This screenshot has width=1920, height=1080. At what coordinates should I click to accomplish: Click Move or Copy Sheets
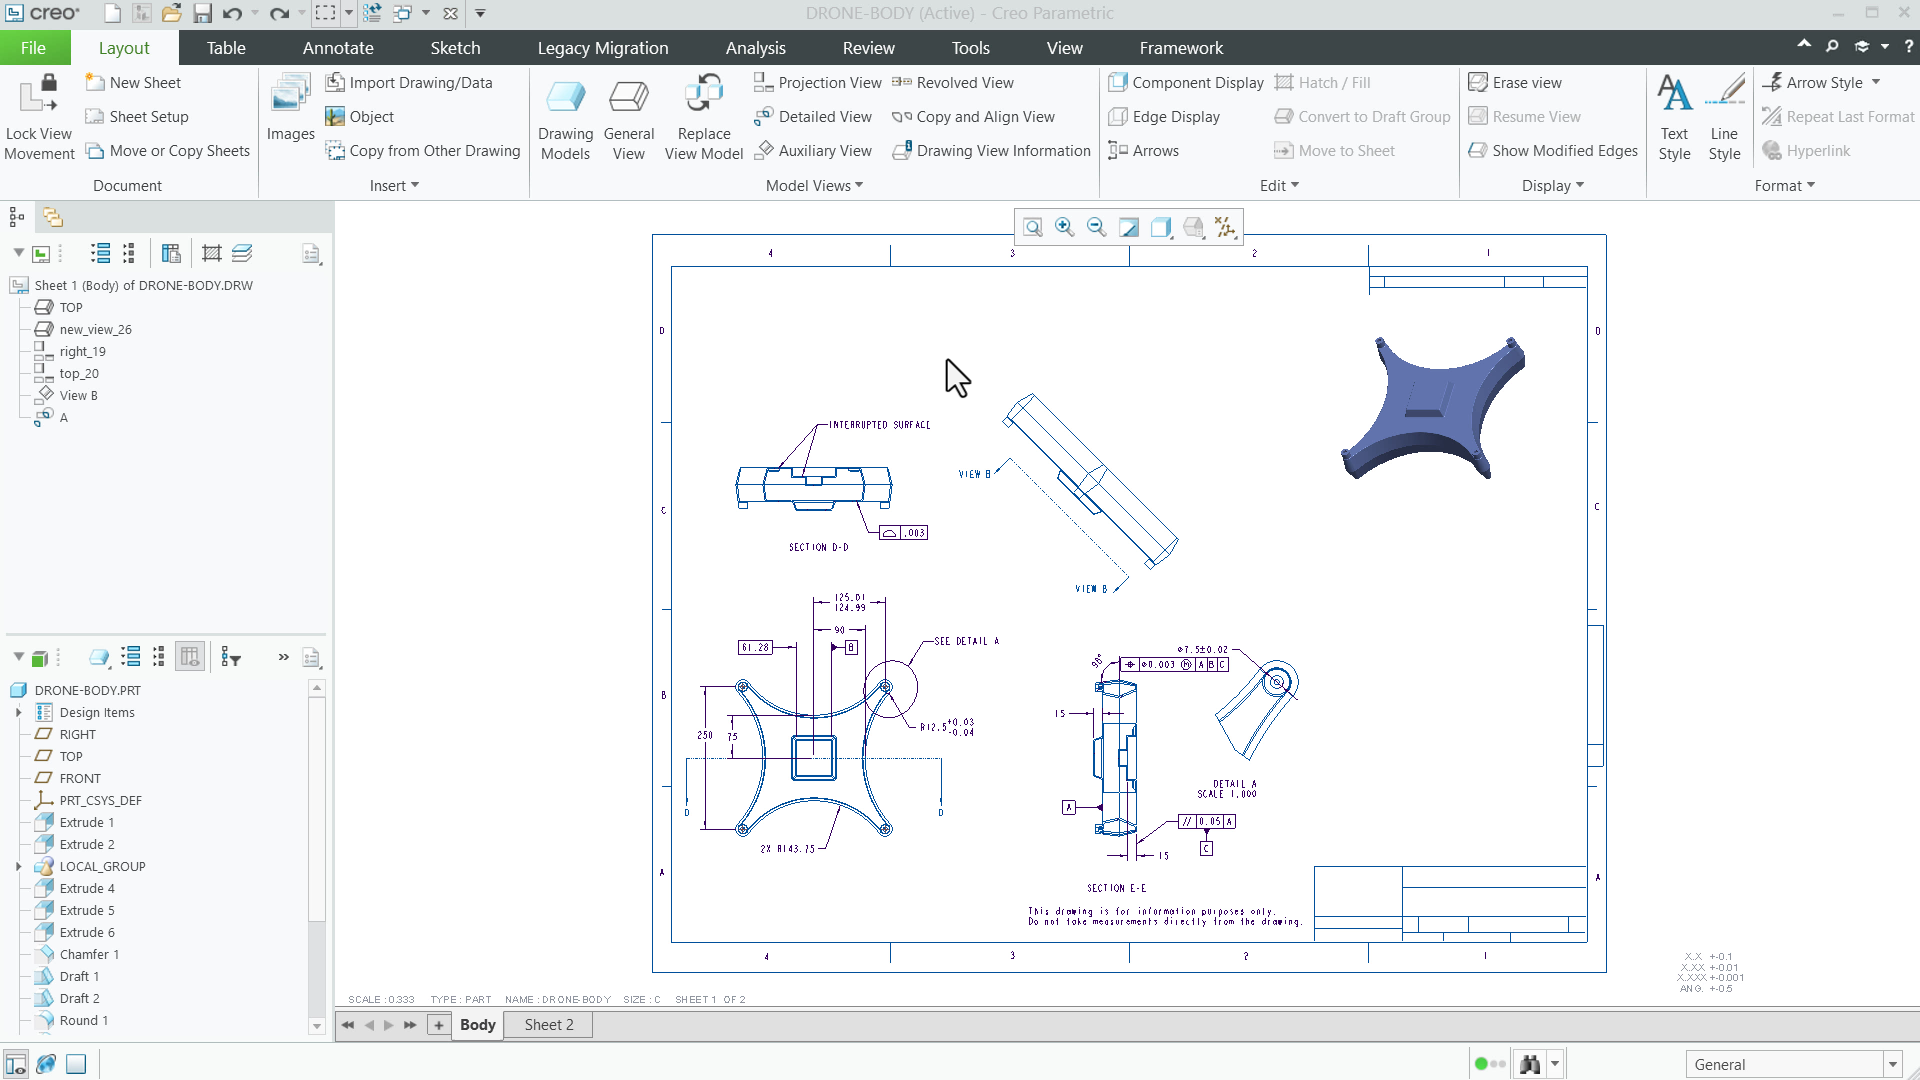pos(167,151)
